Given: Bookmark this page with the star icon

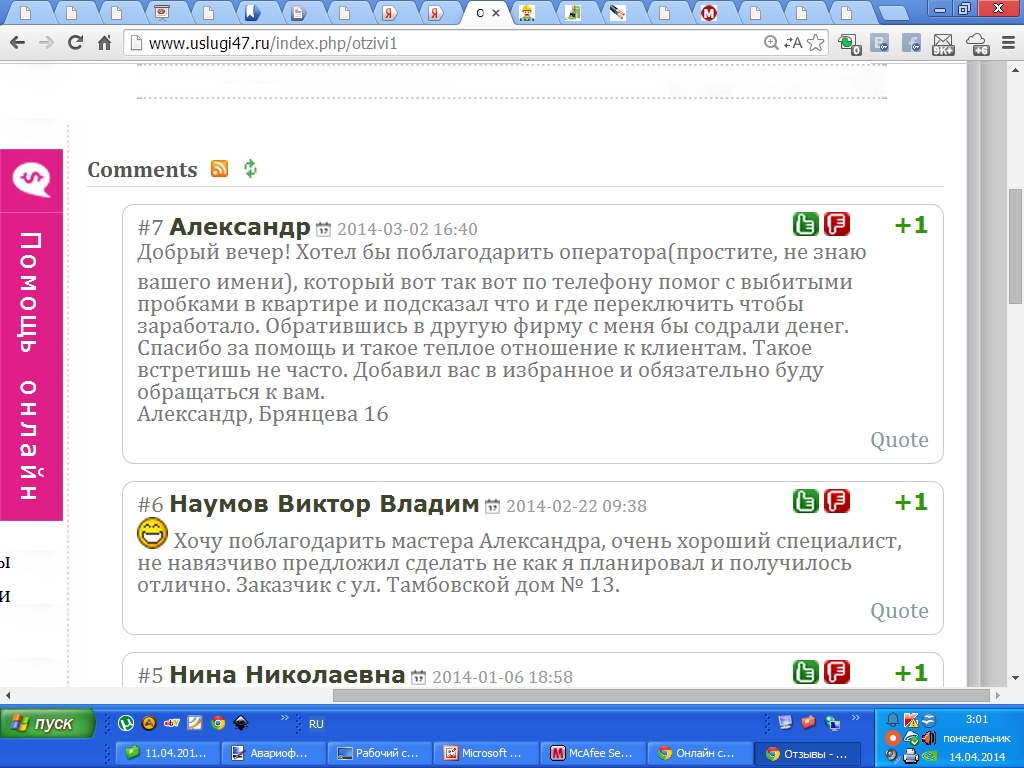Looking at the screenshot, I should point(815,43).
